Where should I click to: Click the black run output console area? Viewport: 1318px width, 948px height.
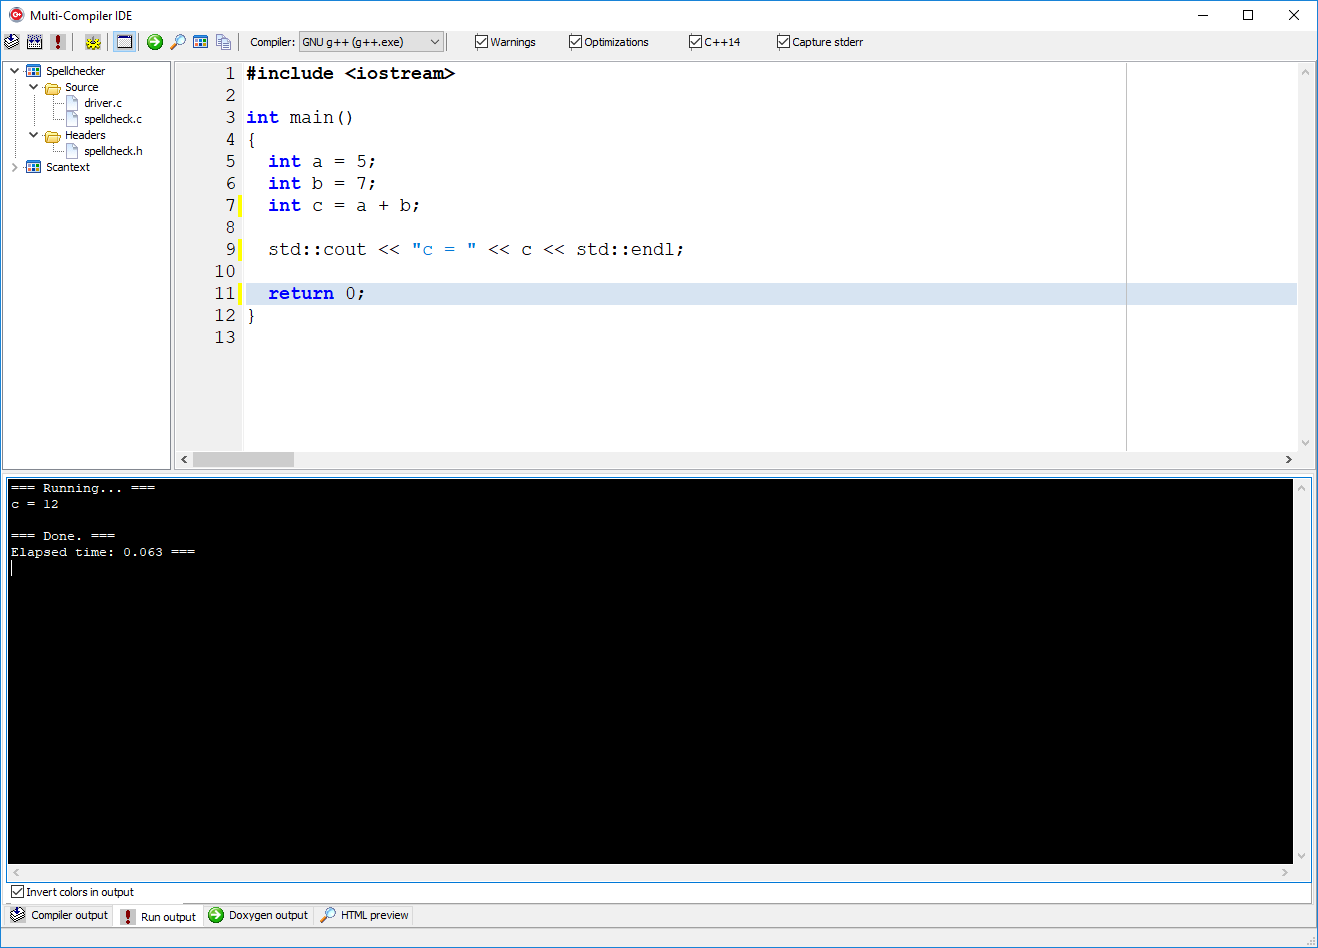coord(650,700)
